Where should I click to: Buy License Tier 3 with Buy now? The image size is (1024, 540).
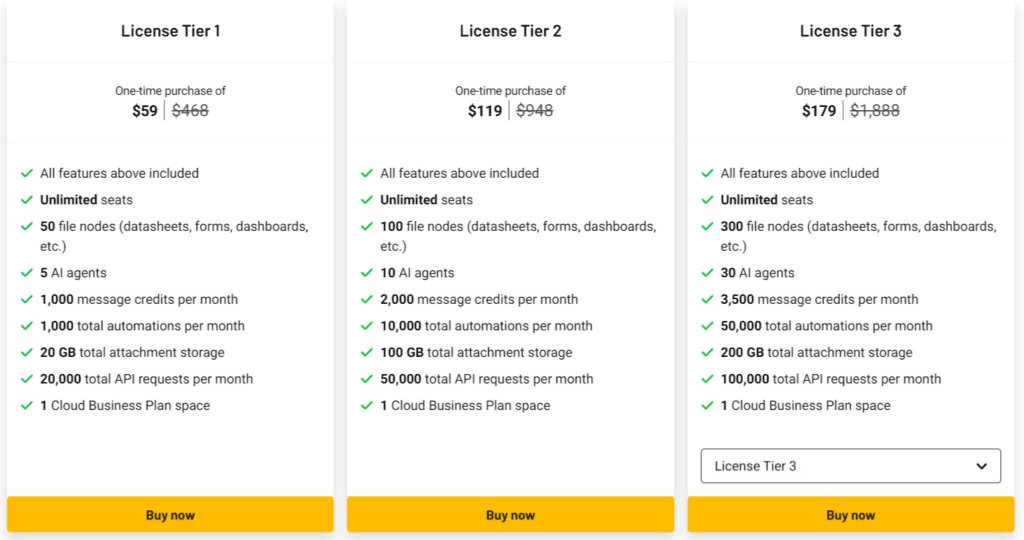(x=850, y=515)
